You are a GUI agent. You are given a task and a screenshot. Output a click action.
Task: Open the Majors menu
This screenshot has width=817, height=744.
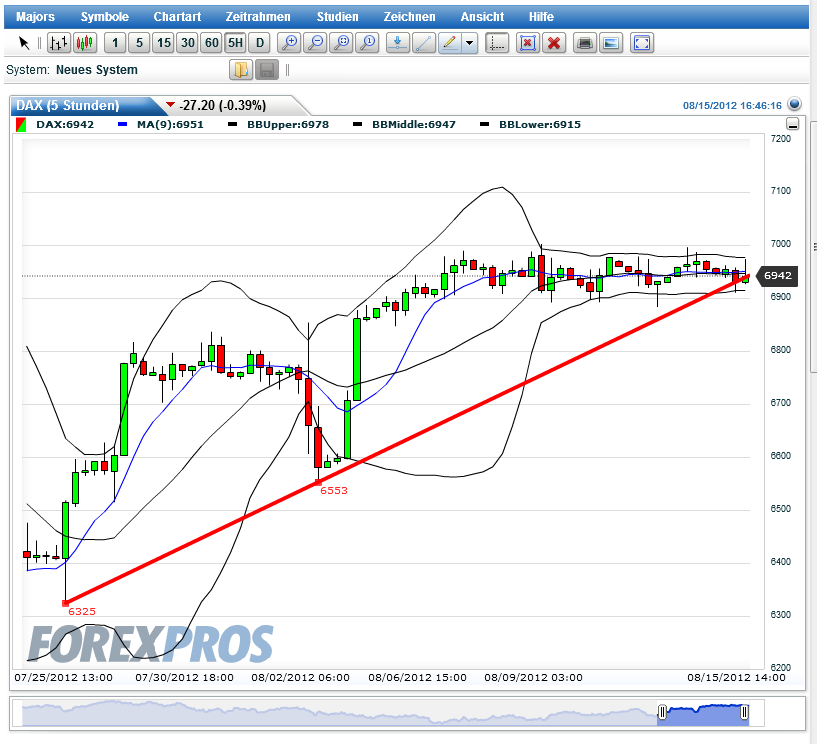[x=35, y=17]
